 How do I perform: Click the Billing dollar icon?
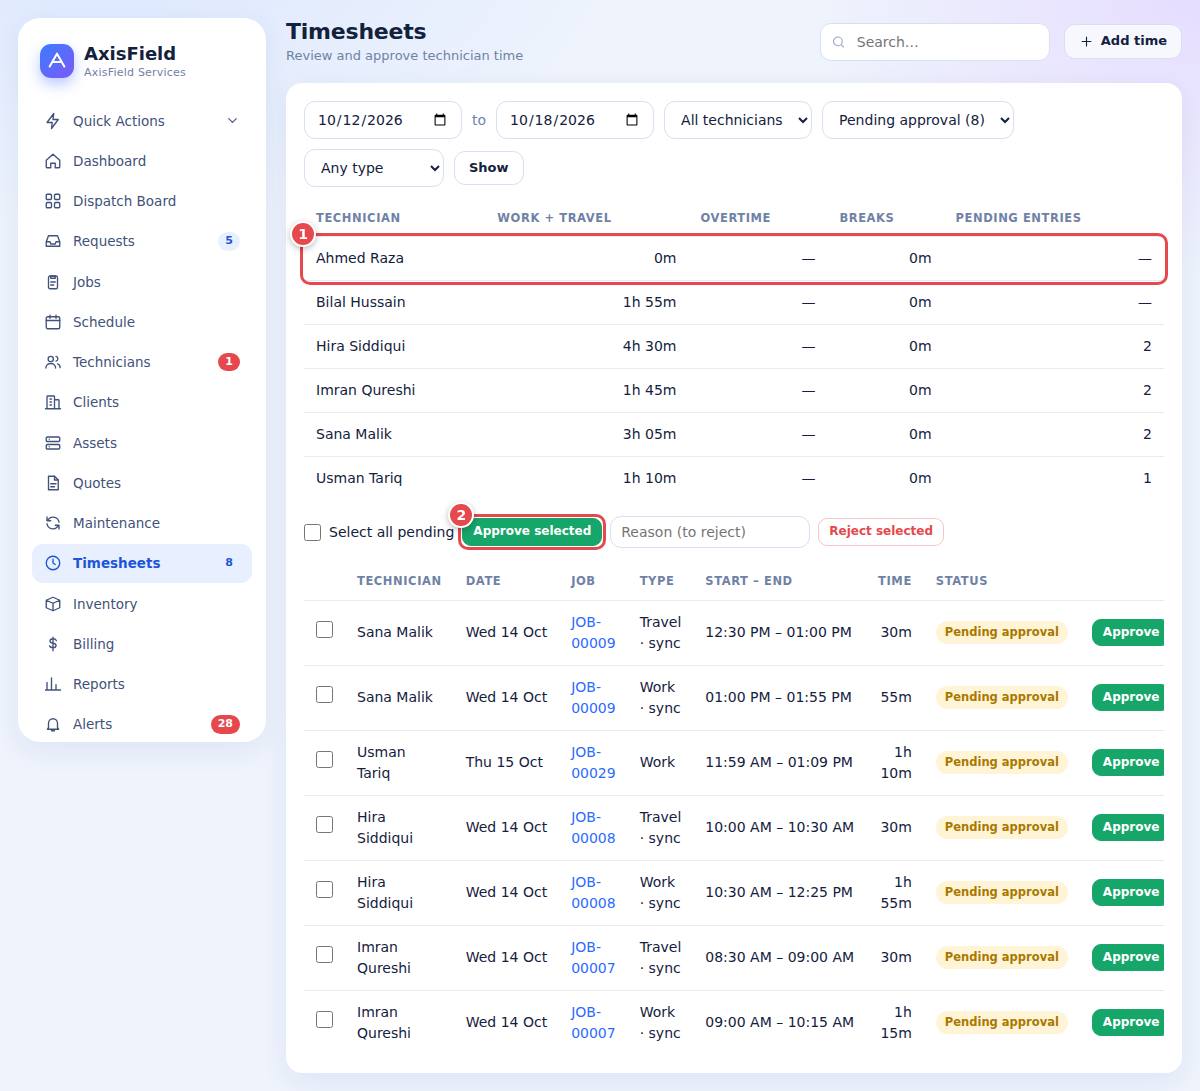pyautogui.click(x=53, y=644)
